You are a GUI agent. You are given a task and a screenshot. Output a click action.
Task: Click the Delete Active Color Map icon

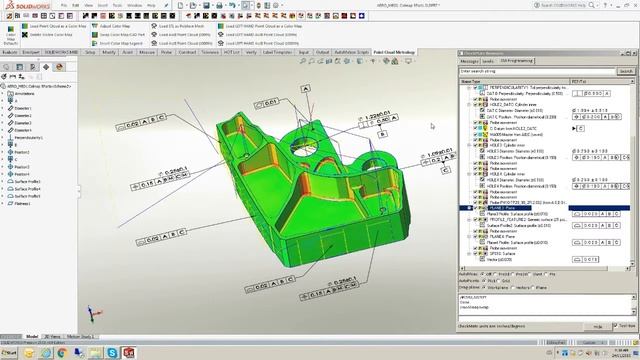click(x=25, y=35)
